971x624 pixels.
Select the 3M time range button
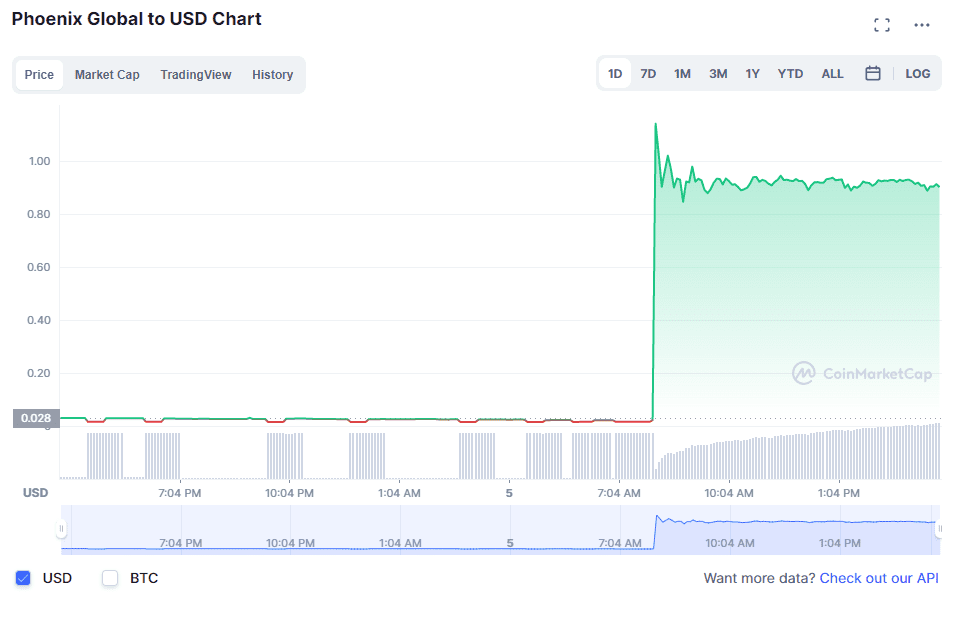[x=718, y=73]
